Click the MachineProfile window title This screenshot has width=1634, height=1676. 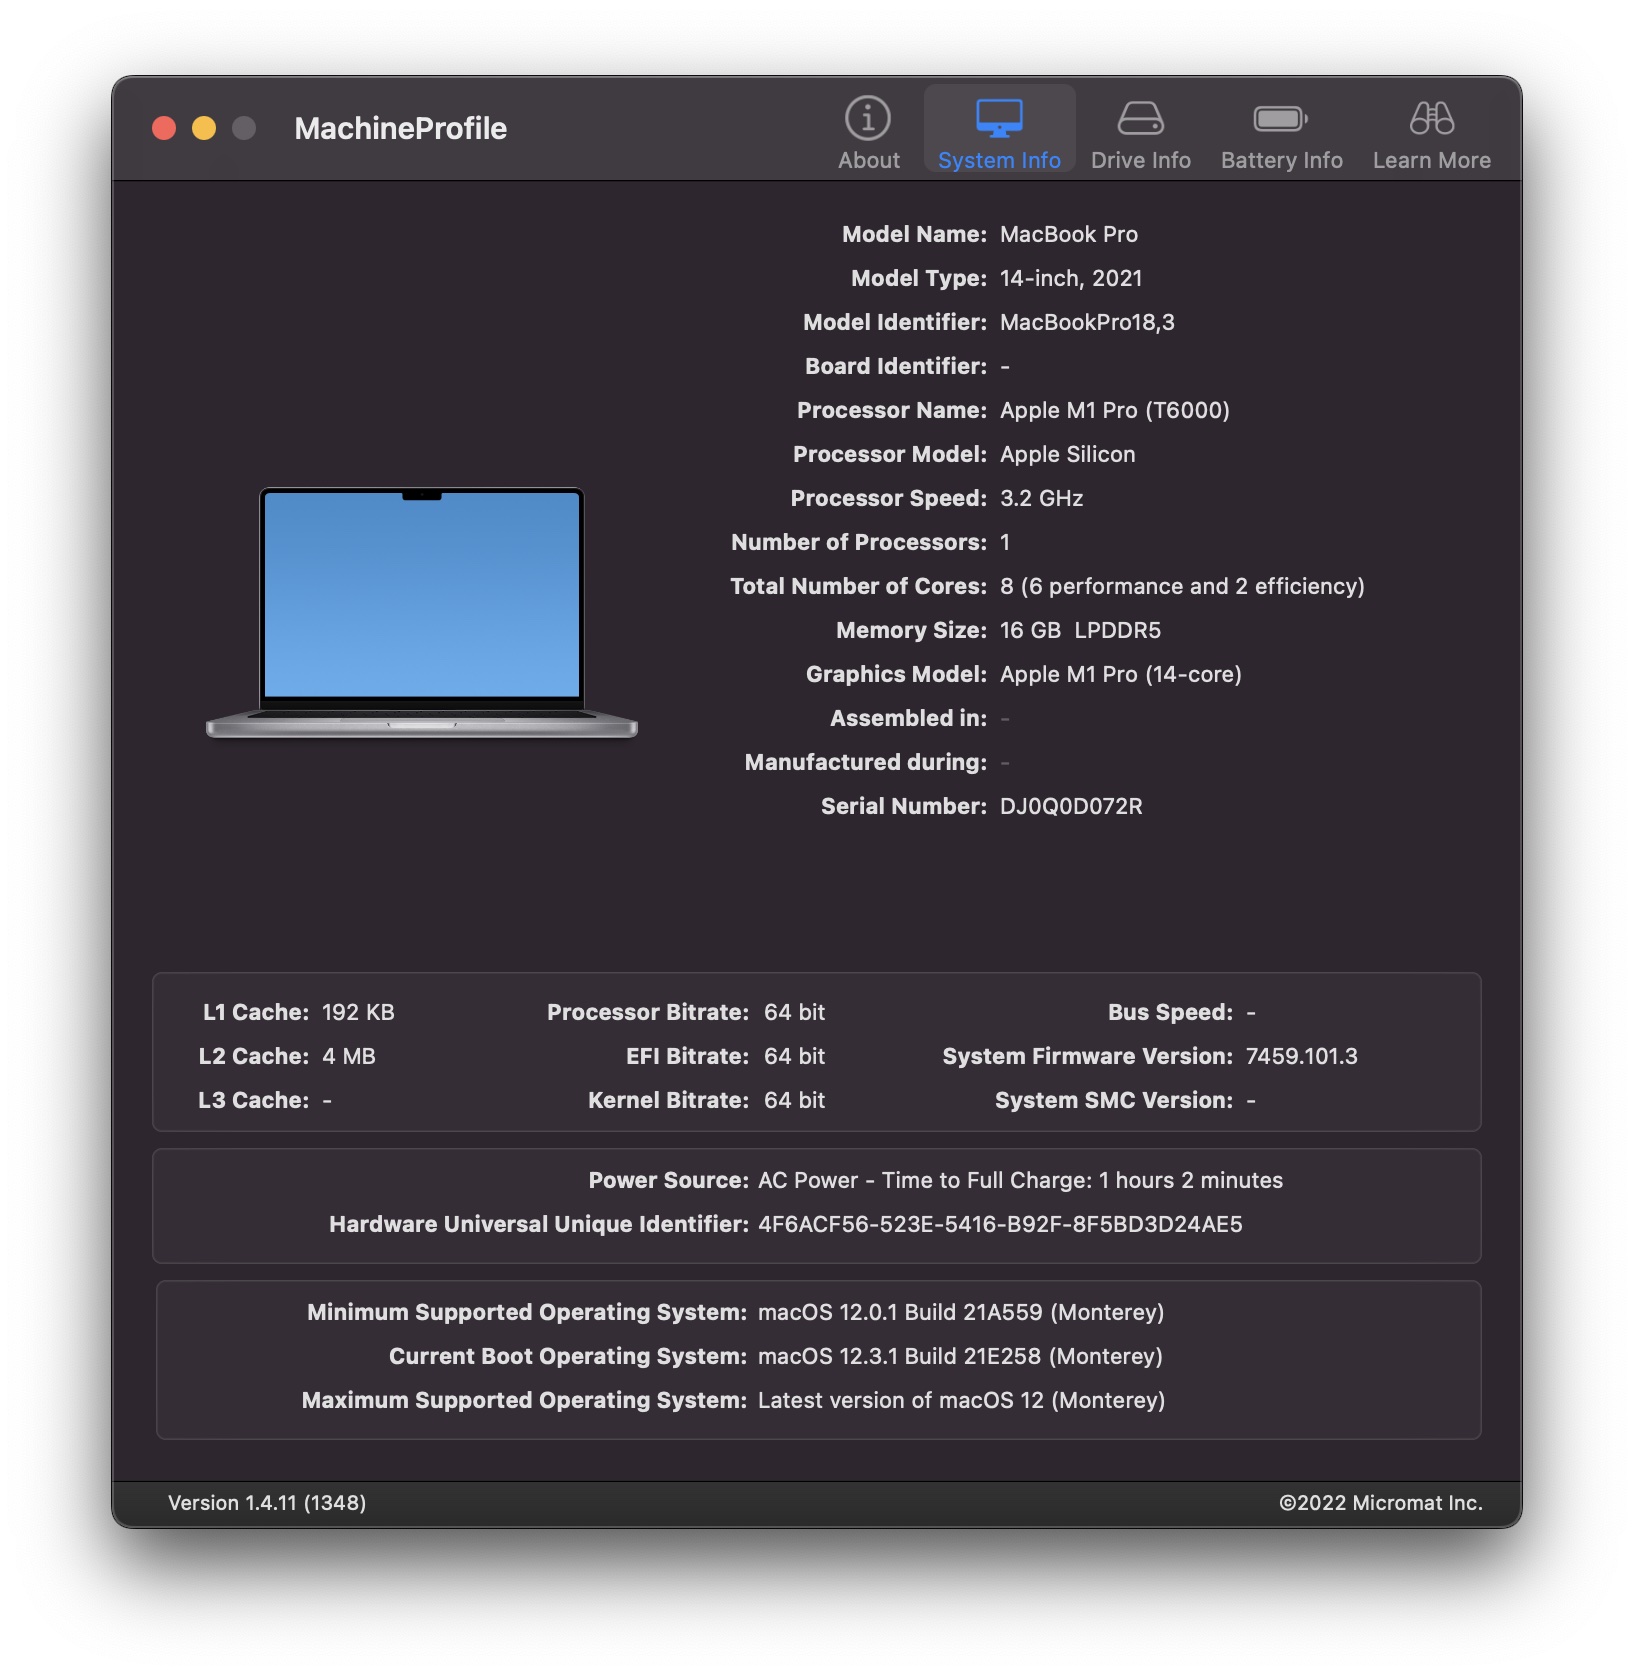point(400,128)
